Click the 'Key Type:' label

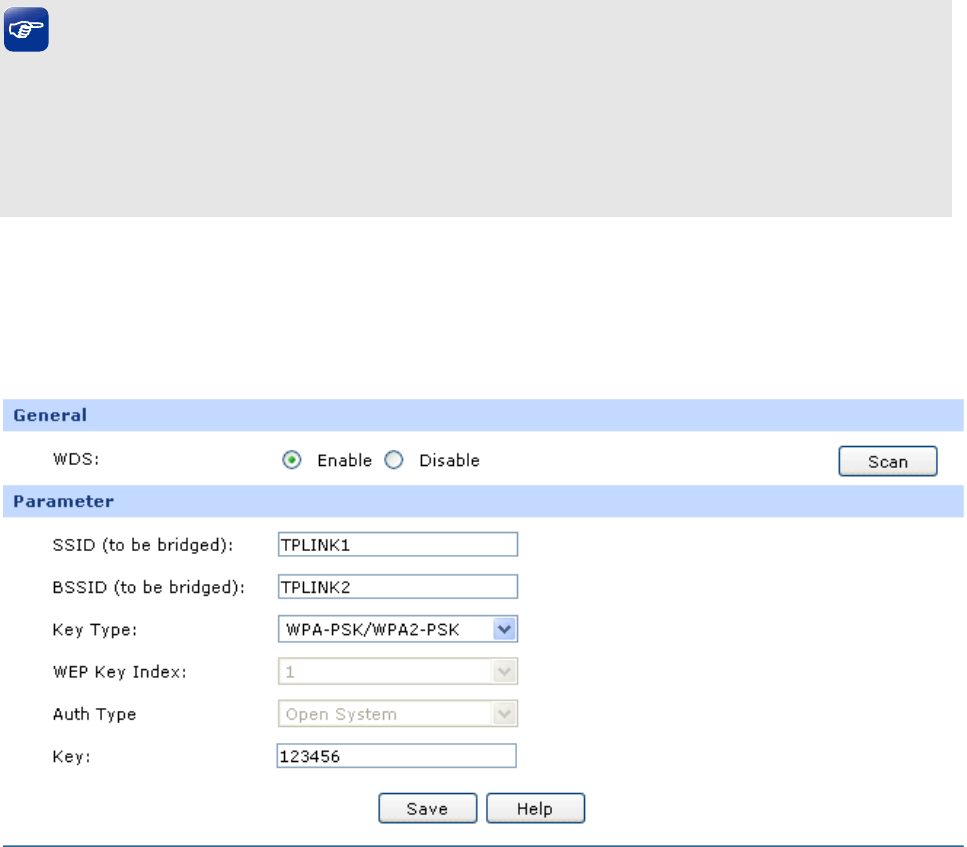(x=95, y=630)
